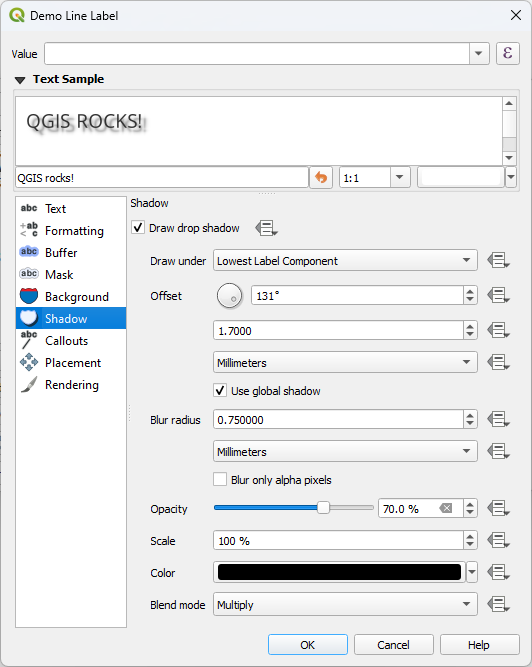
Task: Enable Blur only alpha pixels
Action: pyautogui.click(x=220, y=479)
